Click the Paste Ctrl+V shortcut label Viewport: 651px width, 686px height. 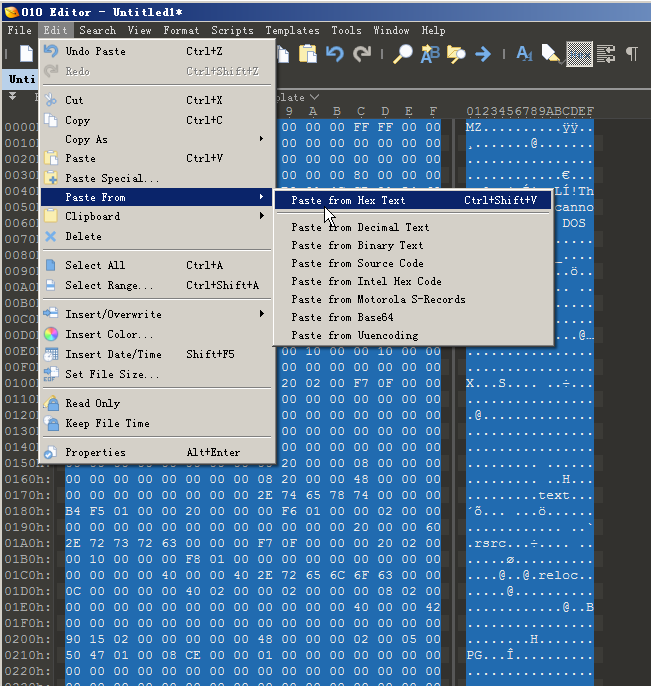pos(204,158)
